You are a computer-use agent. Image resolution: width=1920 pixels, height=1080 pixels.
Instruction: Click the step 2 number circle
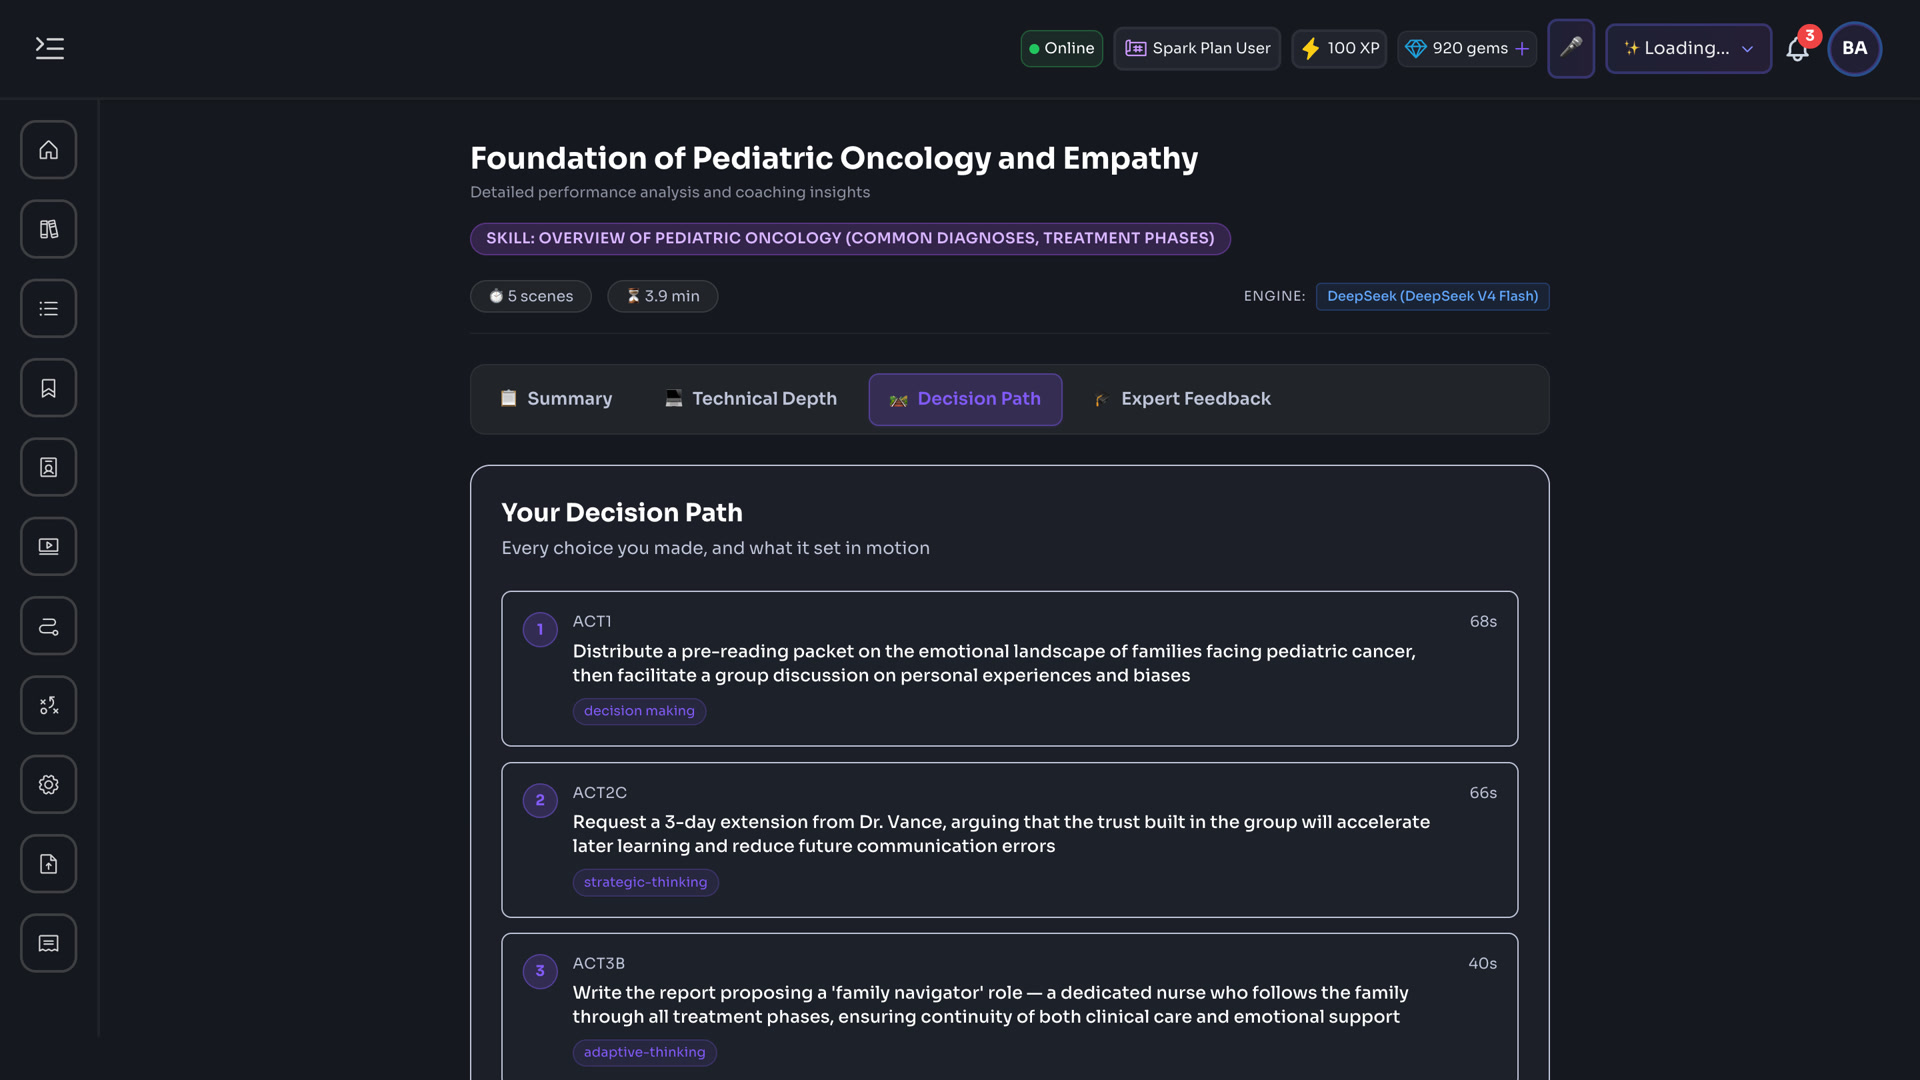tap(540, 800)
